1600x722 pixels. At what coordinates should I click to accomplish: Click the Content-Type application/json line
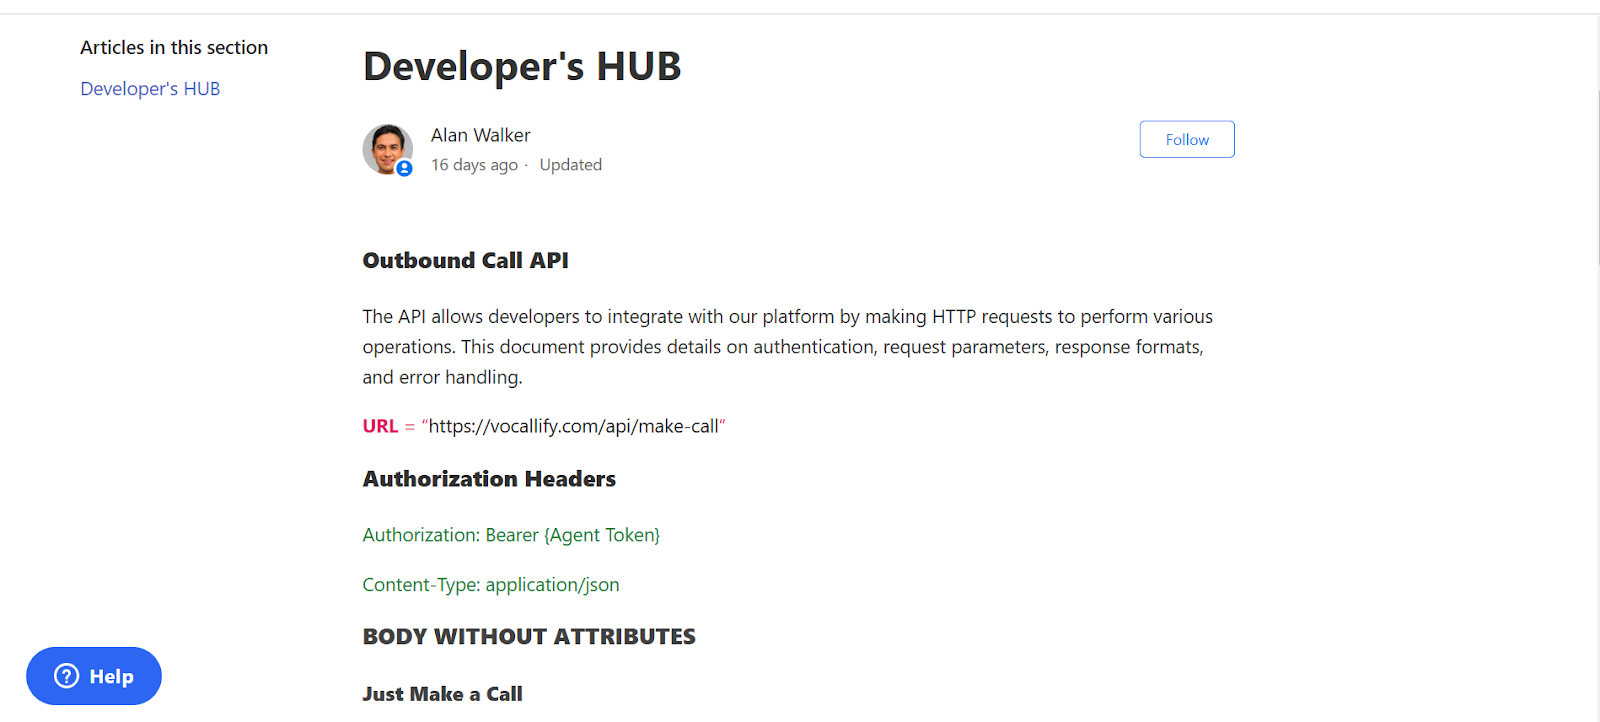[490, 585]
